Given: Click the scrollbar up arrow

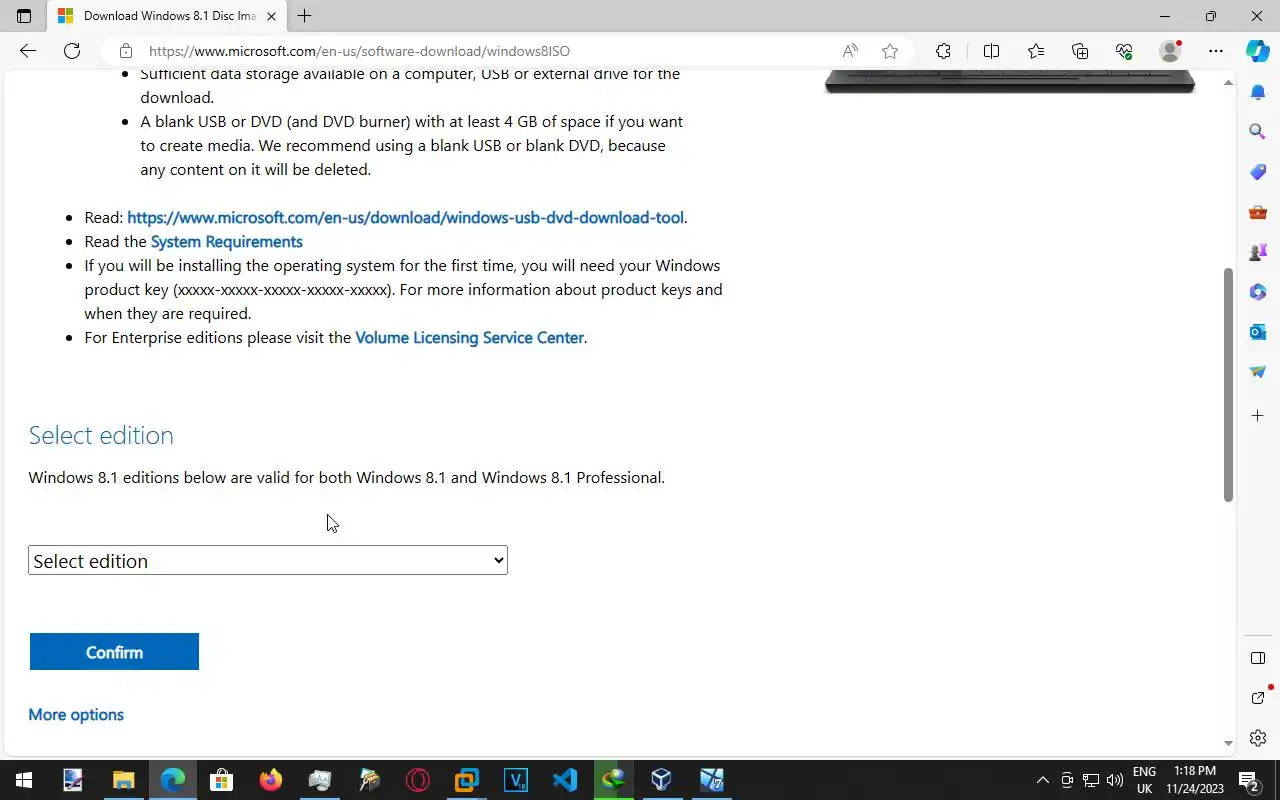Looking at the screenshot, I should (1229, 83).
